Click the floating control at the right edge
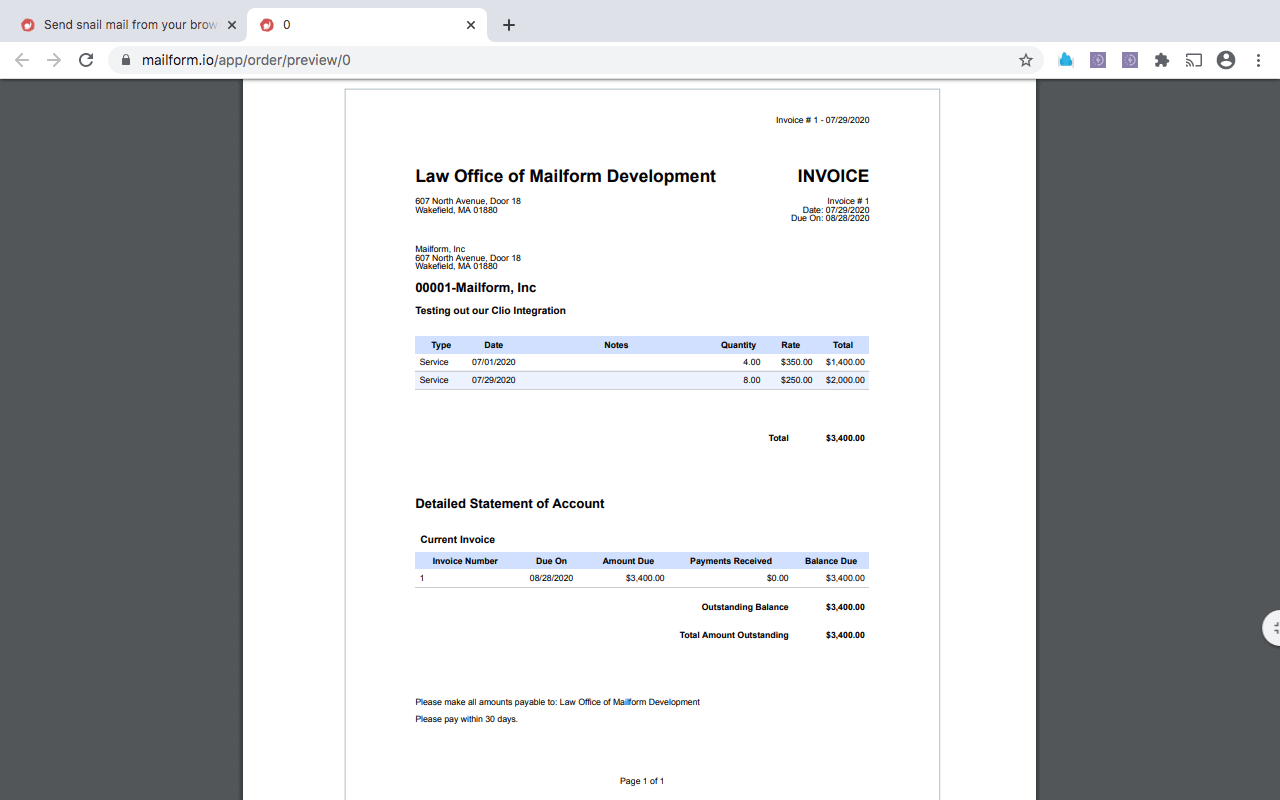 coord(1272,628)
